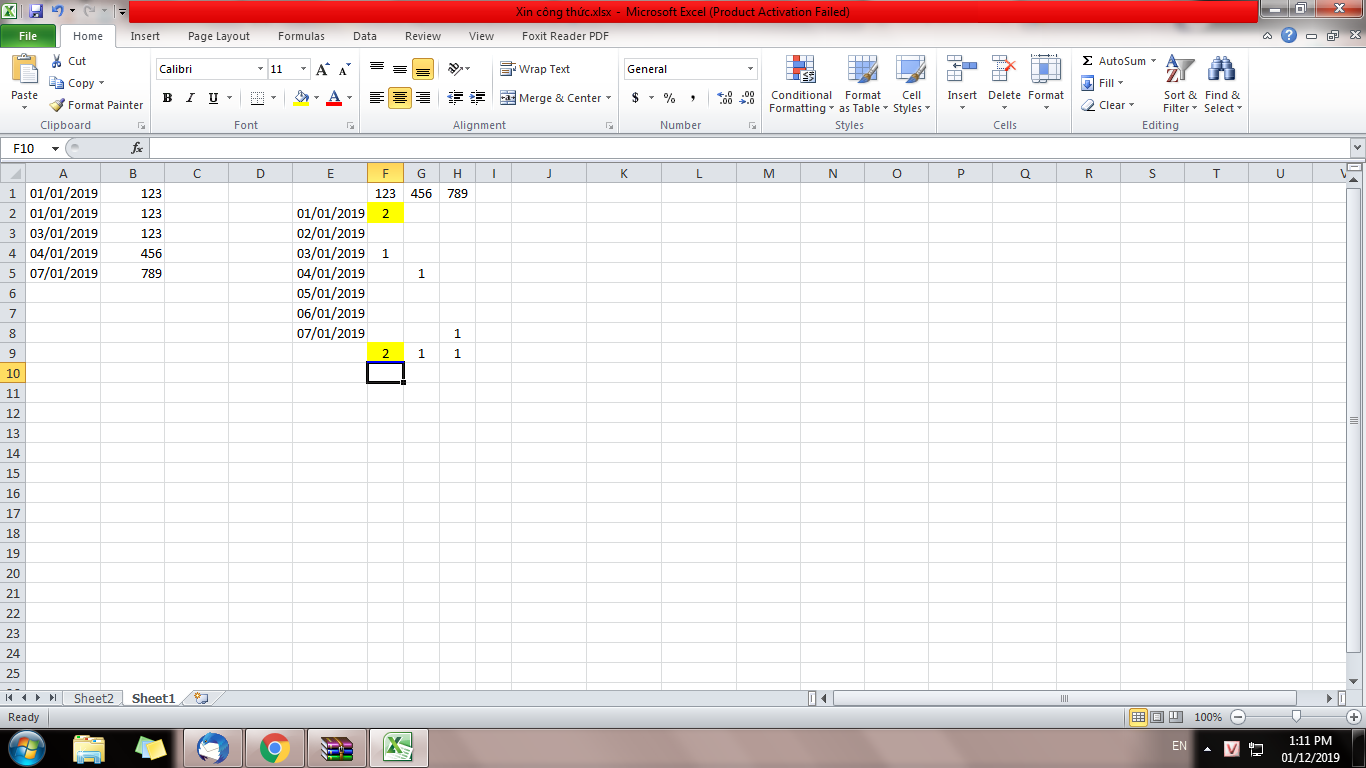
Task: Toggle Italic text formatting
Action: pos(190,98)
